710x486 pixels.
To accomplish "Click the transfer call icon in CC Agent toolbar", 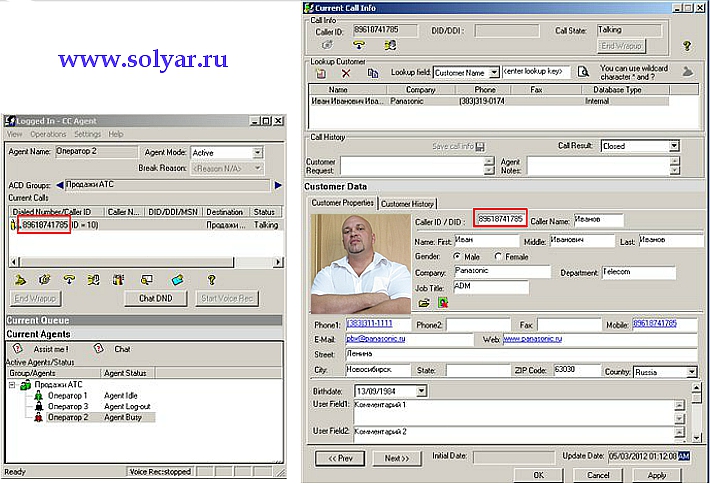I will click(x=93, y=280).
